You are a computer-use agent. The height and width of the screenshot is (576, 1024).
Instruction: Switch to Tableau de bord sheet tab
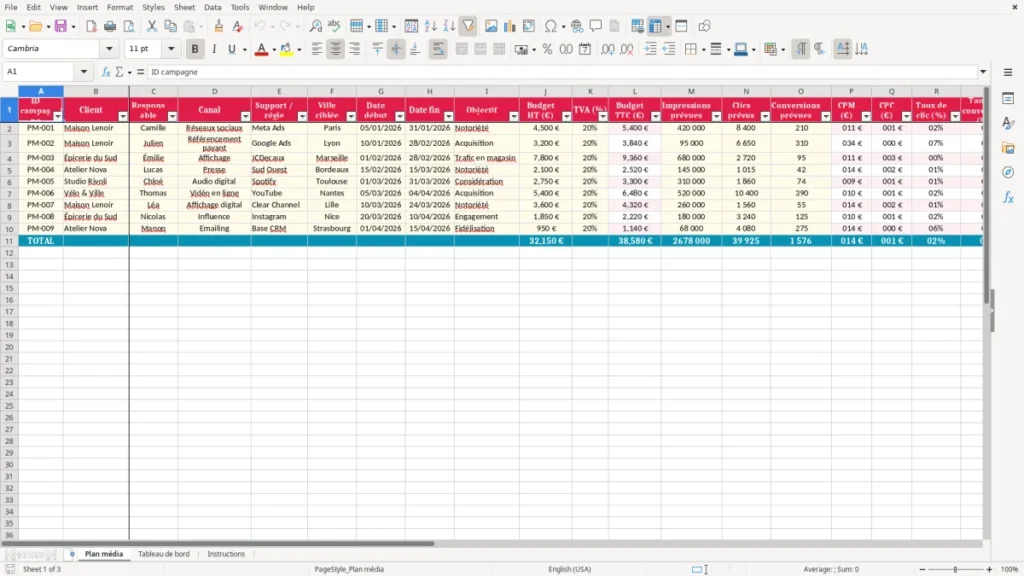164,554
